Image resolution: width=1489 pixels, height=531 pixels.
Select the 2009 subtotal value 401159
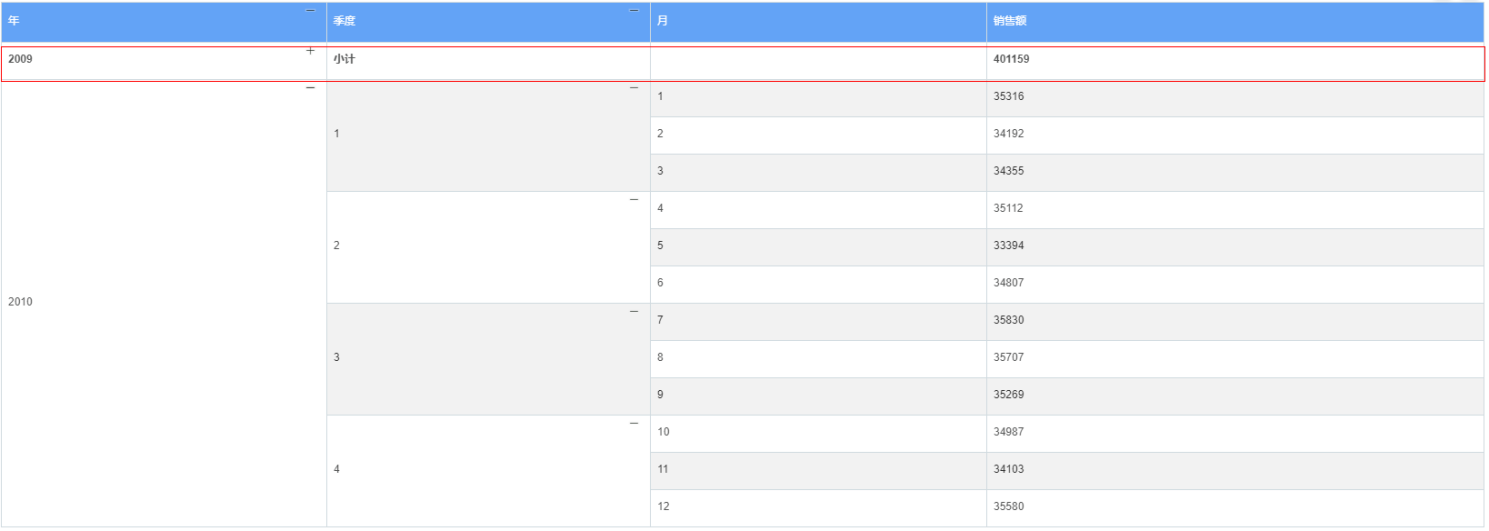tap(1011, 59)
